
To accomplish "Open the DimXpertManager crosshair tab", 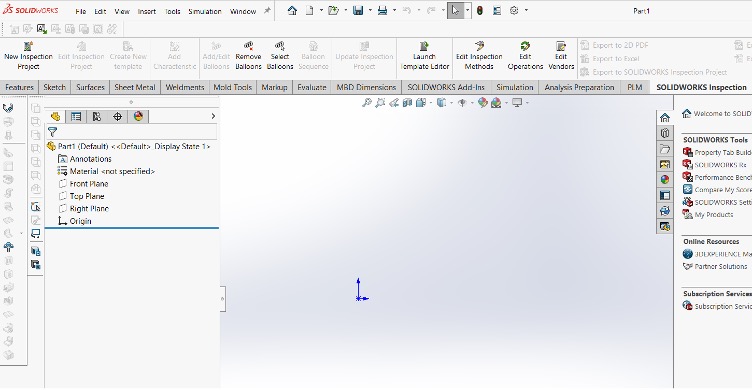I will point(117,117).
